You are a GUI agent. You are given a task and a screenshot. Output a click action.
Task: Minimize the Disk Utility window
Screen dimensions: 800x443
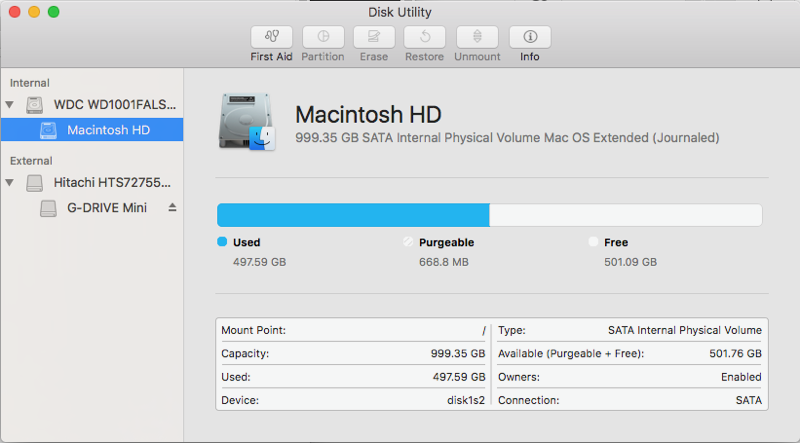point(34,12)
